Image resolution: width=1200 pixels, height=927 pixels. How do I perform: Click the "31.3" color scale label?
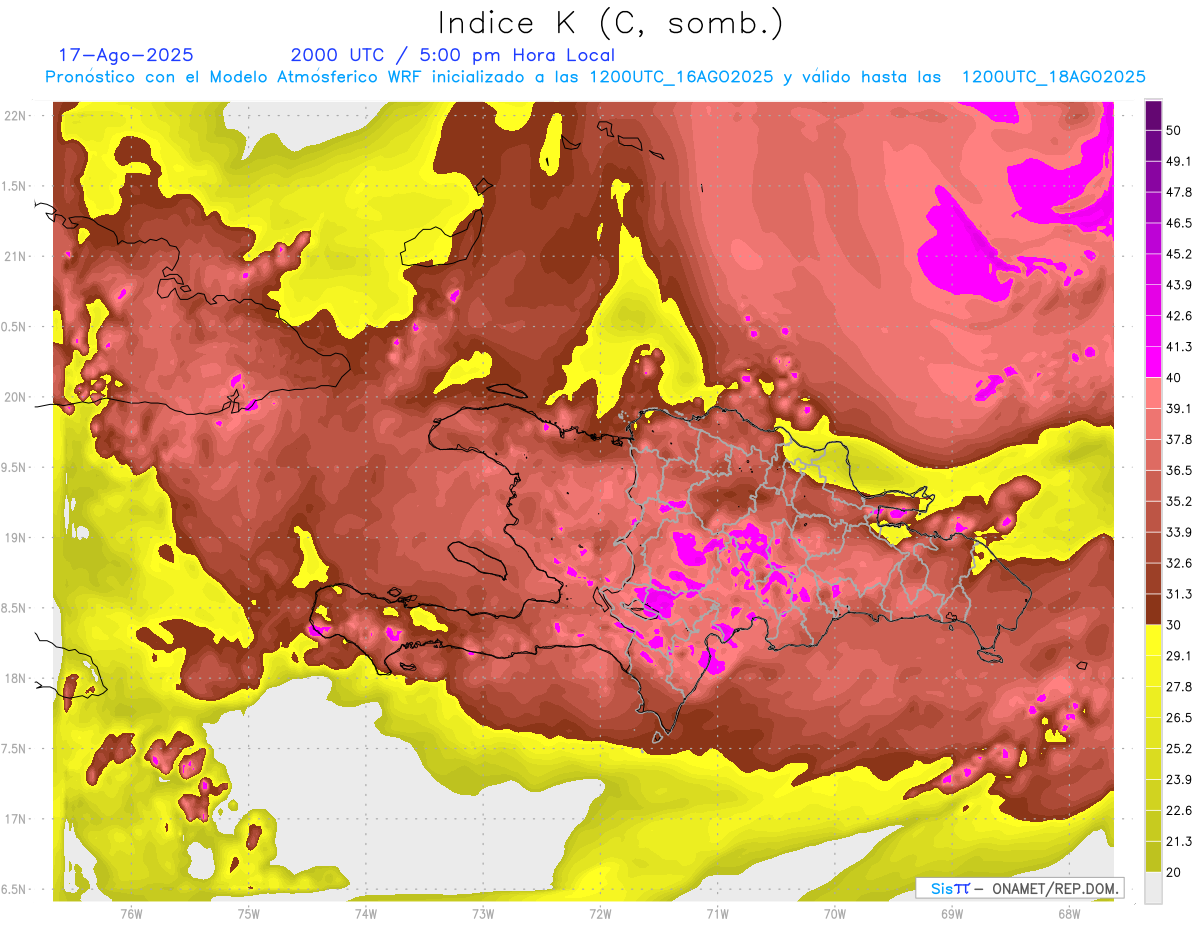pyautogui.click(x=1179, y=594)
